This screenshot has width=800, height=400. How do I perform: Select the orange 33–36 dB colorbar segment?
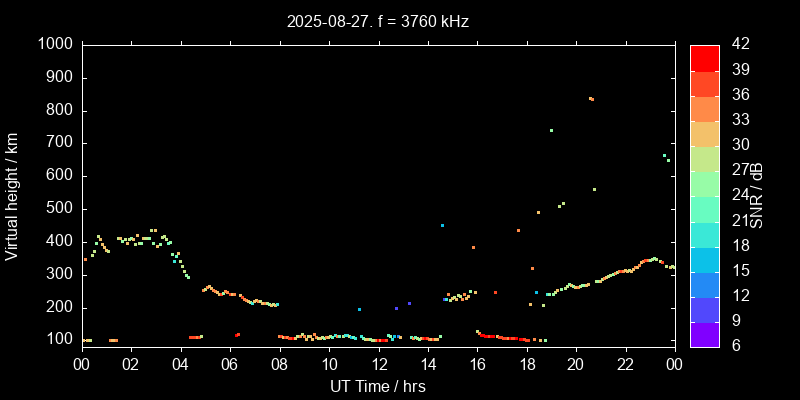pyautogui.click(x=705, y=108)
